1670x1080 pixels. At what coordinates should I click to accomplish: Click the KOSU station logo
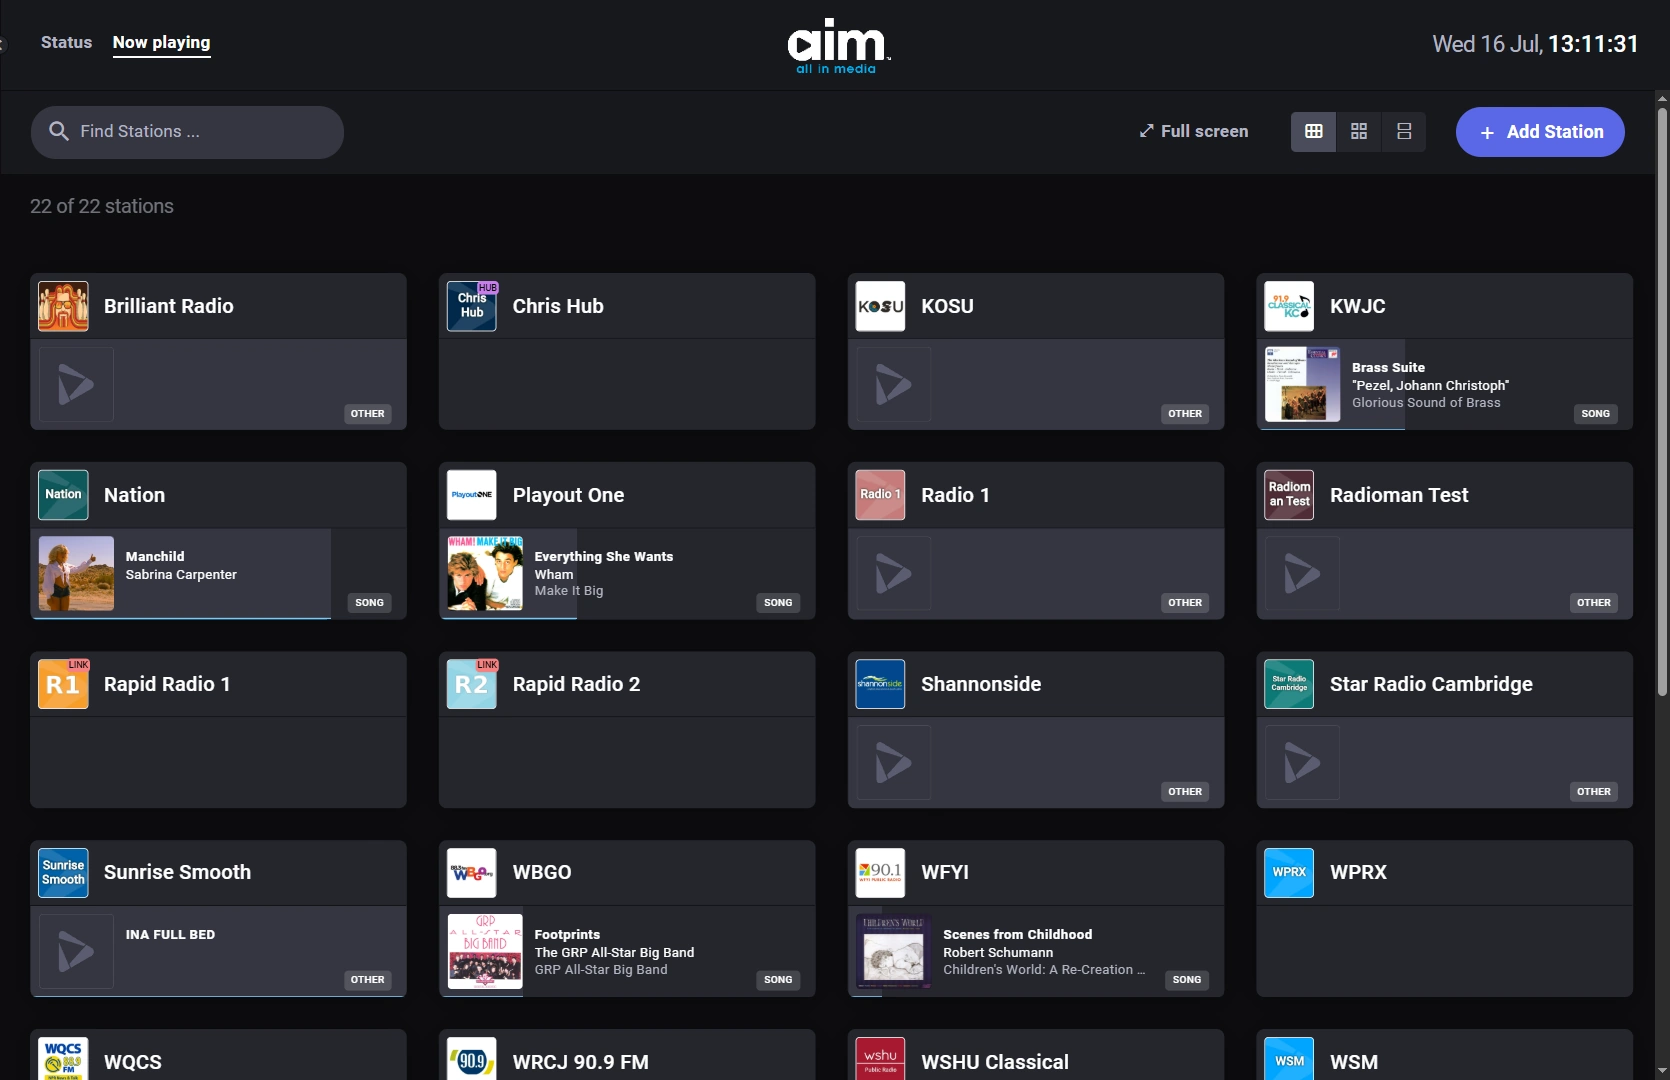pyautogui.click(x=881, y=306)
